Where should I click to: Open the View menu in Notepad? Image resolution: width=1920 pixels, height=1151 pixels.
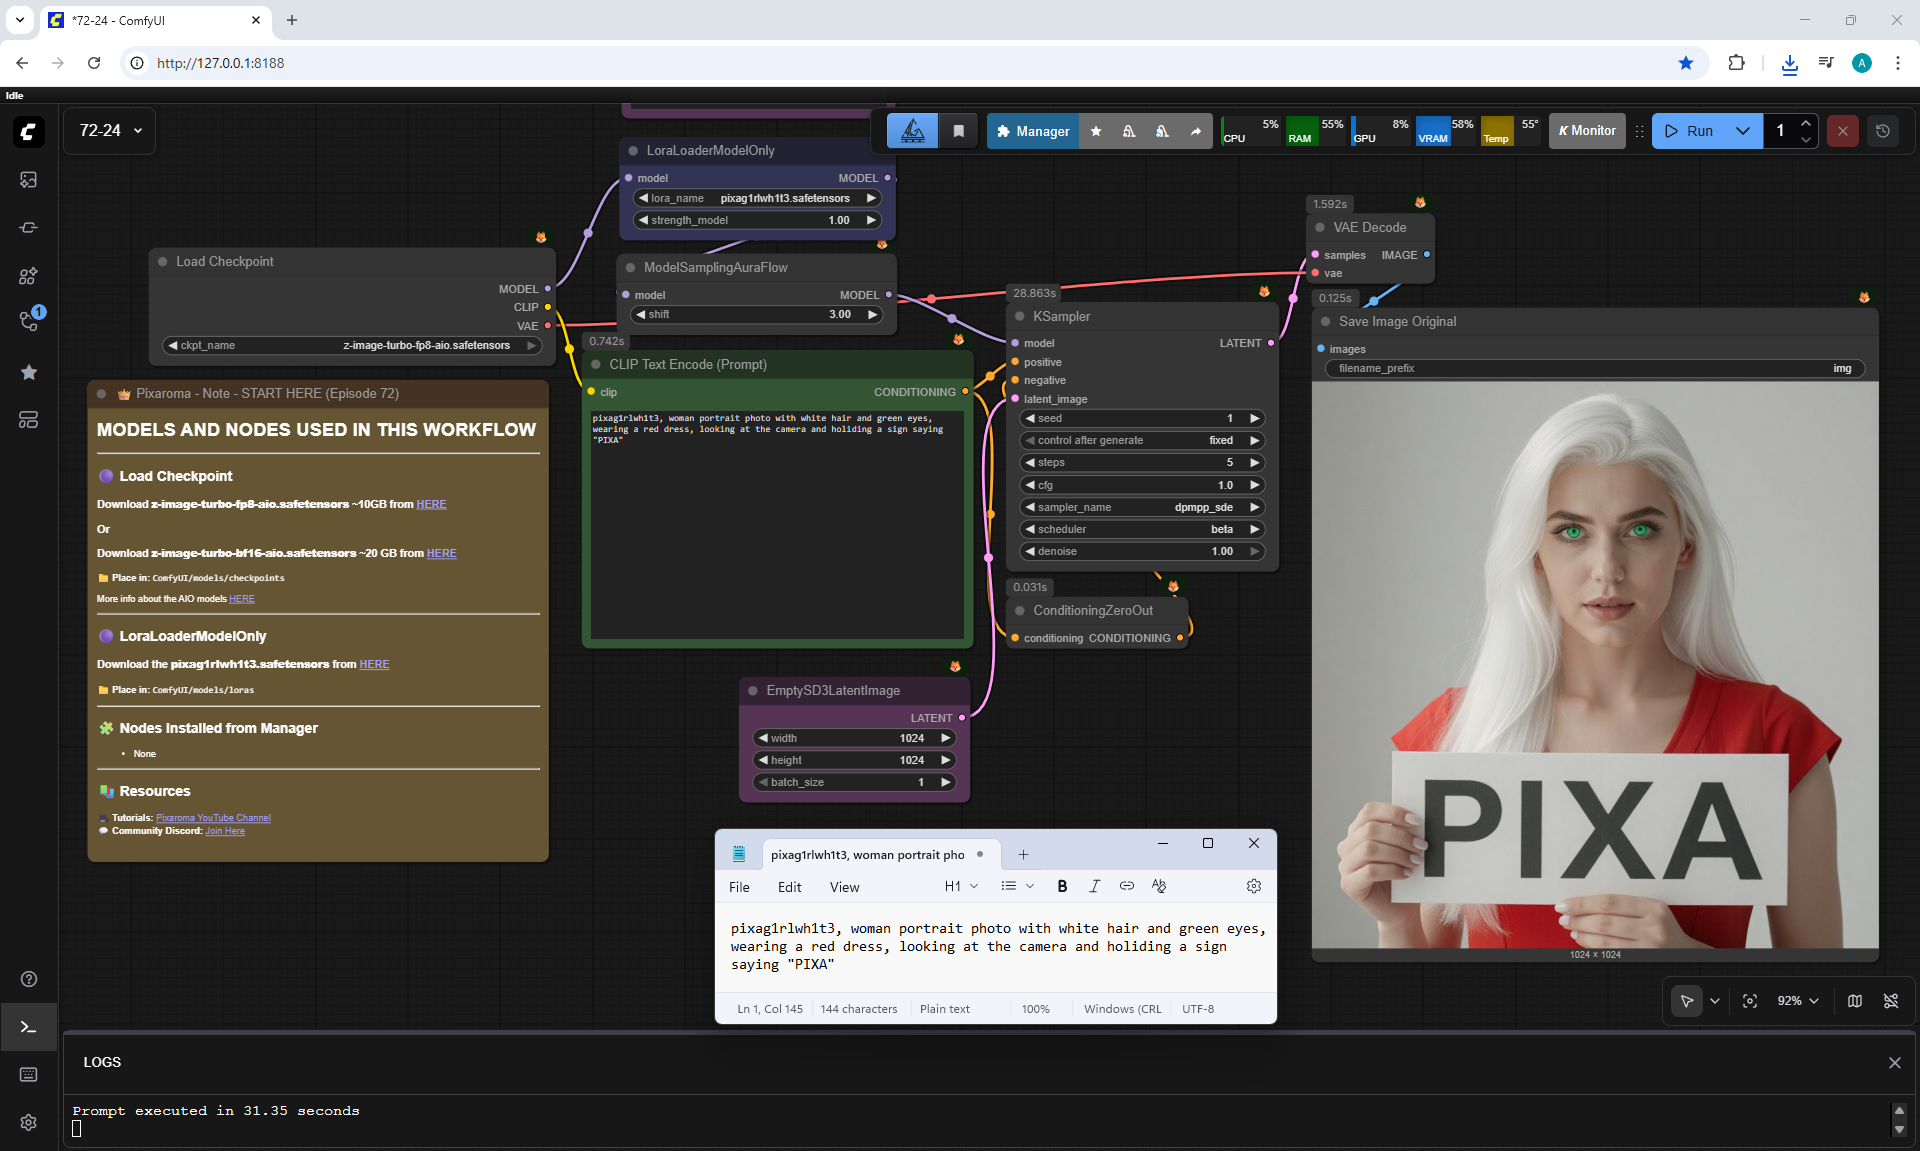[844, 887]
